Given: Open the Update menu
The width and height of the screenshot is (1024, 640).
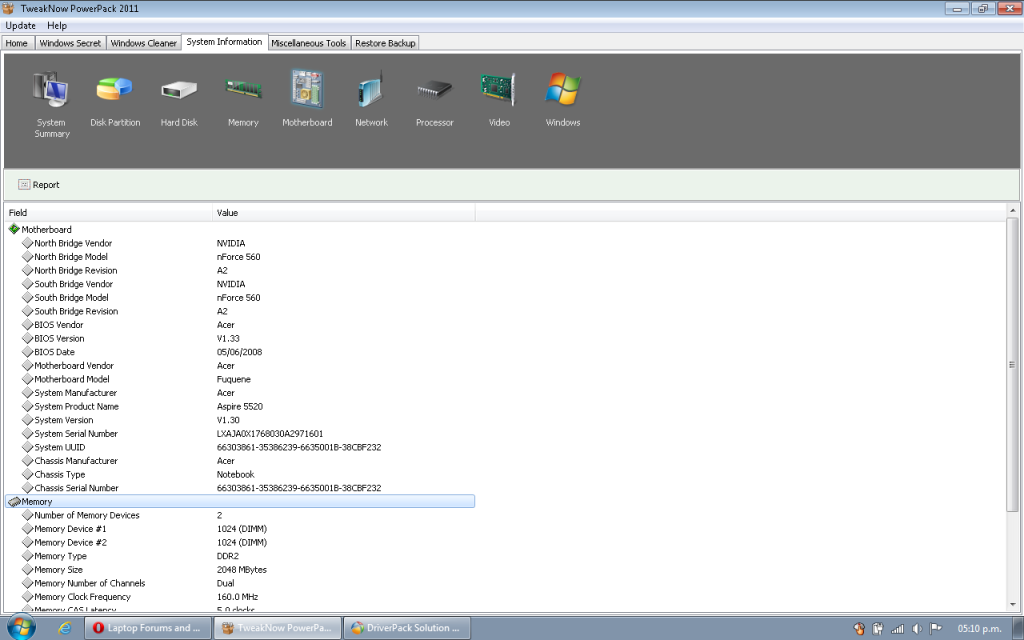Looking at the screenshot, I should pos(20,25).
